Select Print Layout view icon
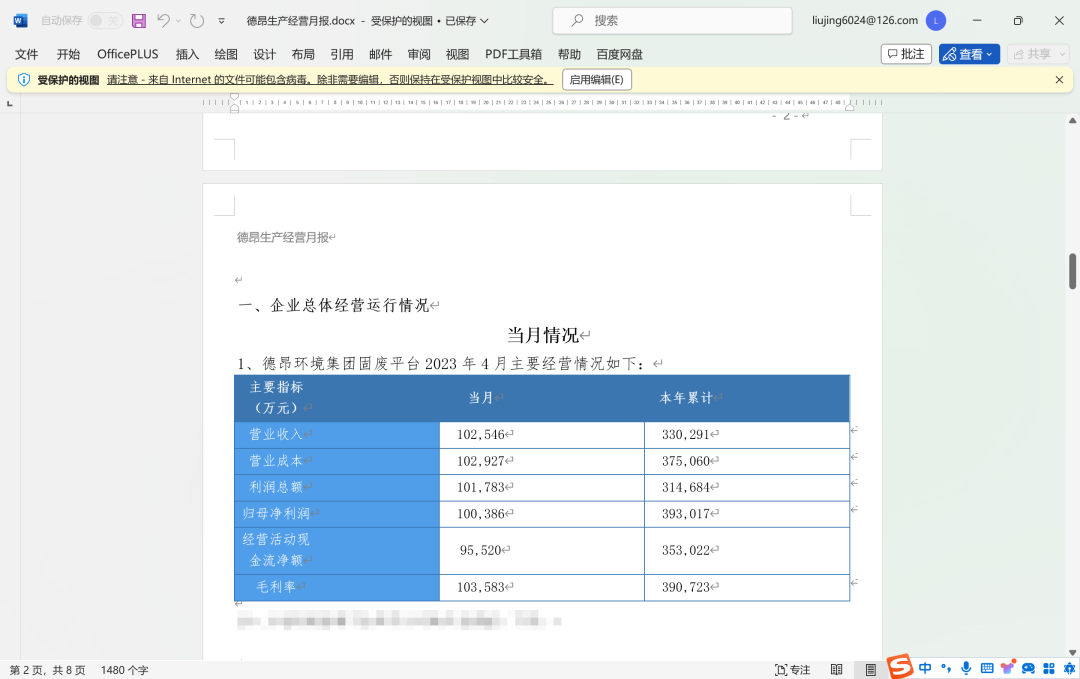This screenshot has height=679, width=1080. click(x=871, y=669)
